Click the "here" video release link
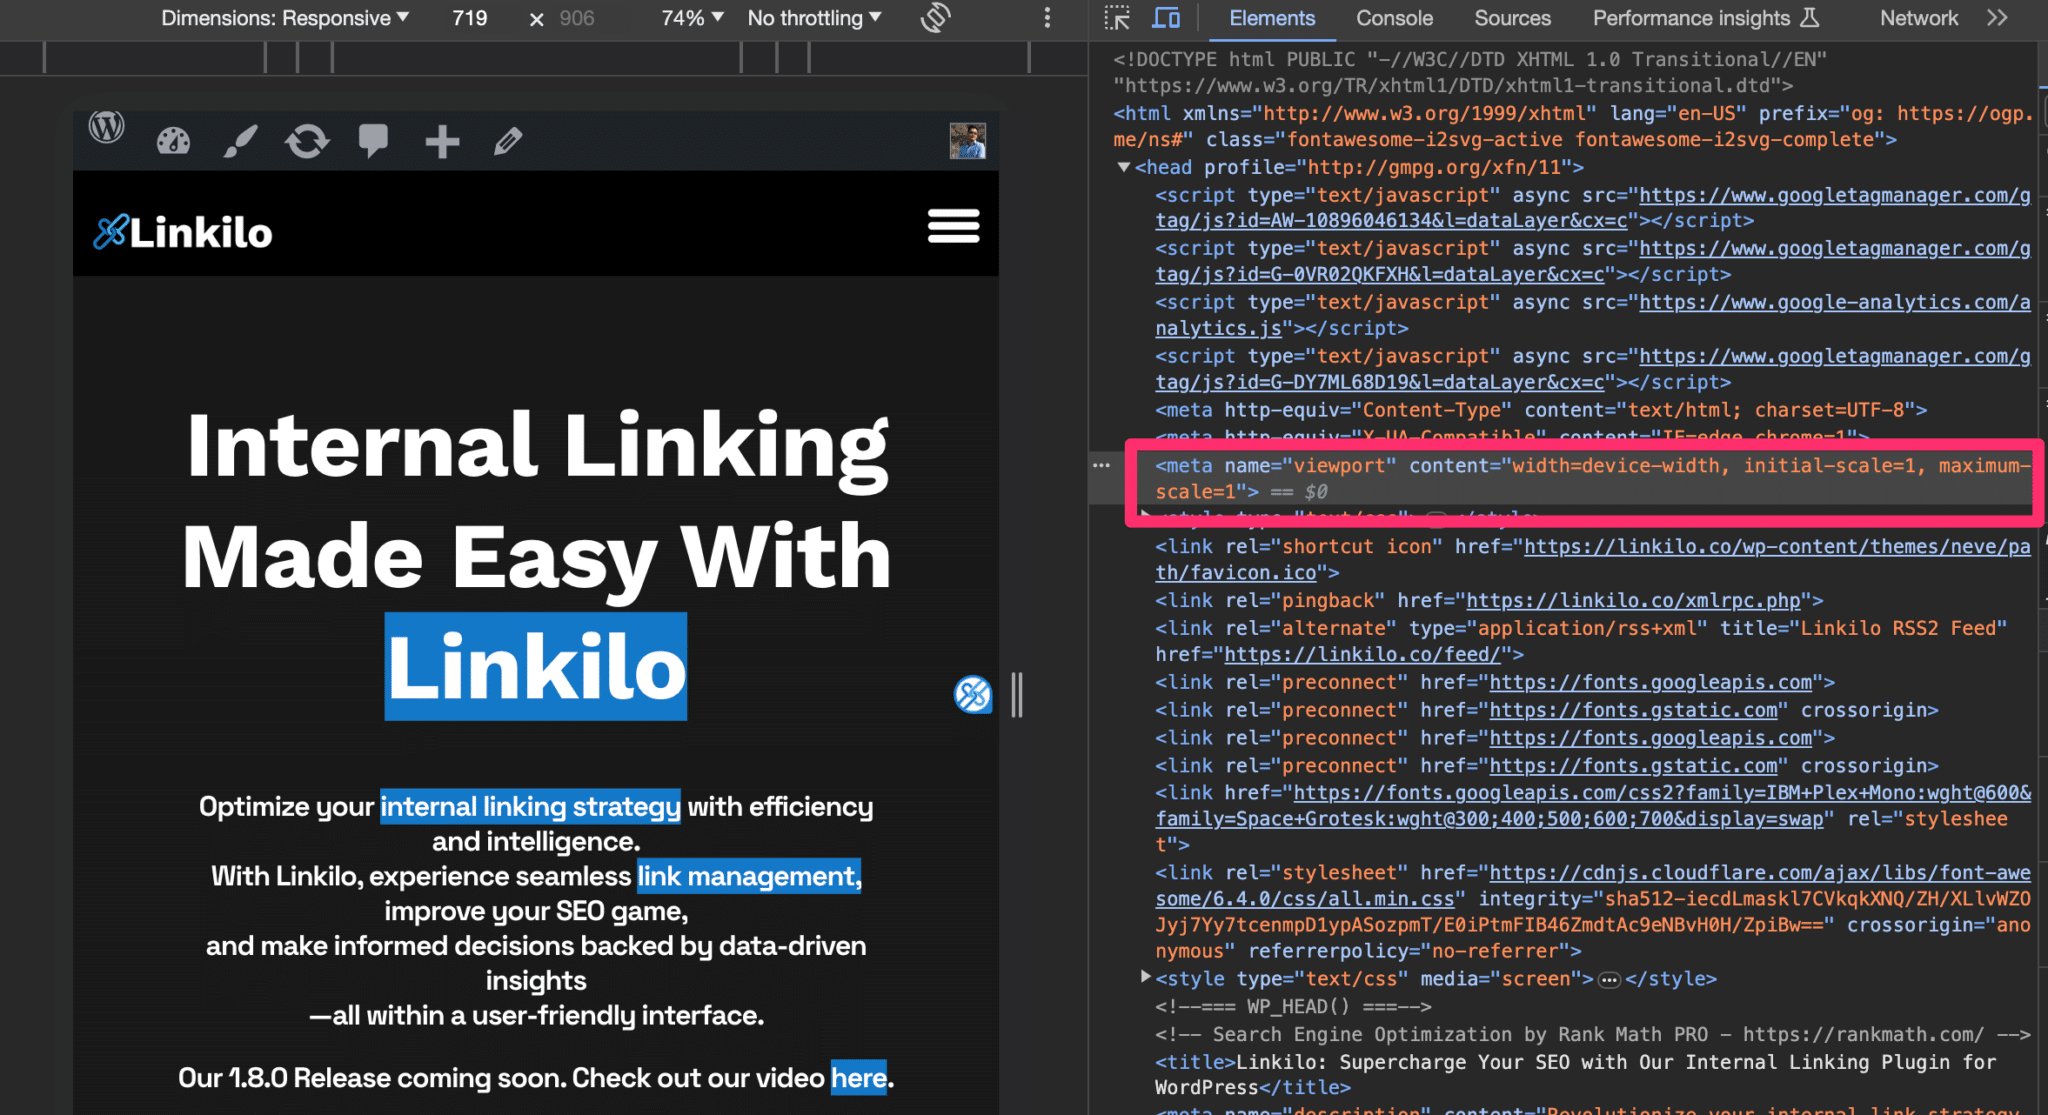Screen dimensions: 2048x1115 click(858, 1078)
